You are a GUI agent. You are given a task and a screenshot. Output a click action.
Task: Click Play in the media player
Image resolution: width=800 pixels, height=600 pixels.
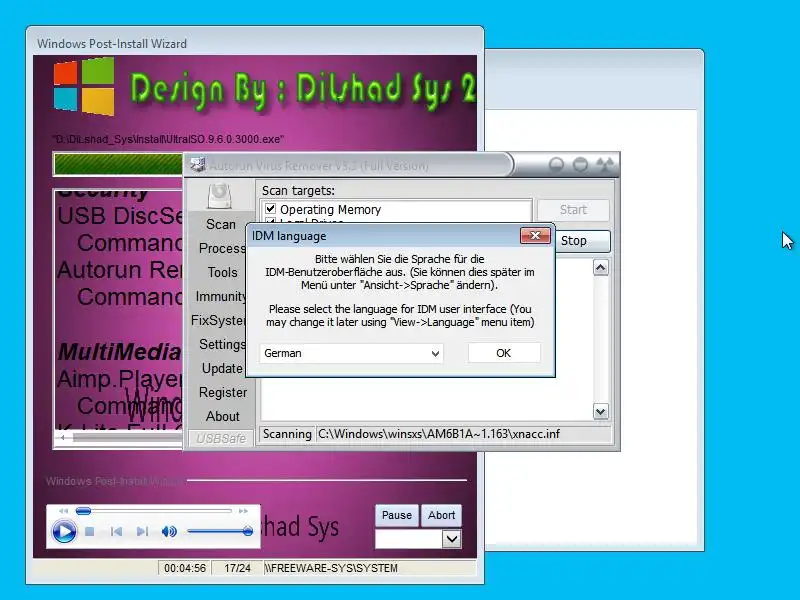pyautogui.click(x=64, y=532)
